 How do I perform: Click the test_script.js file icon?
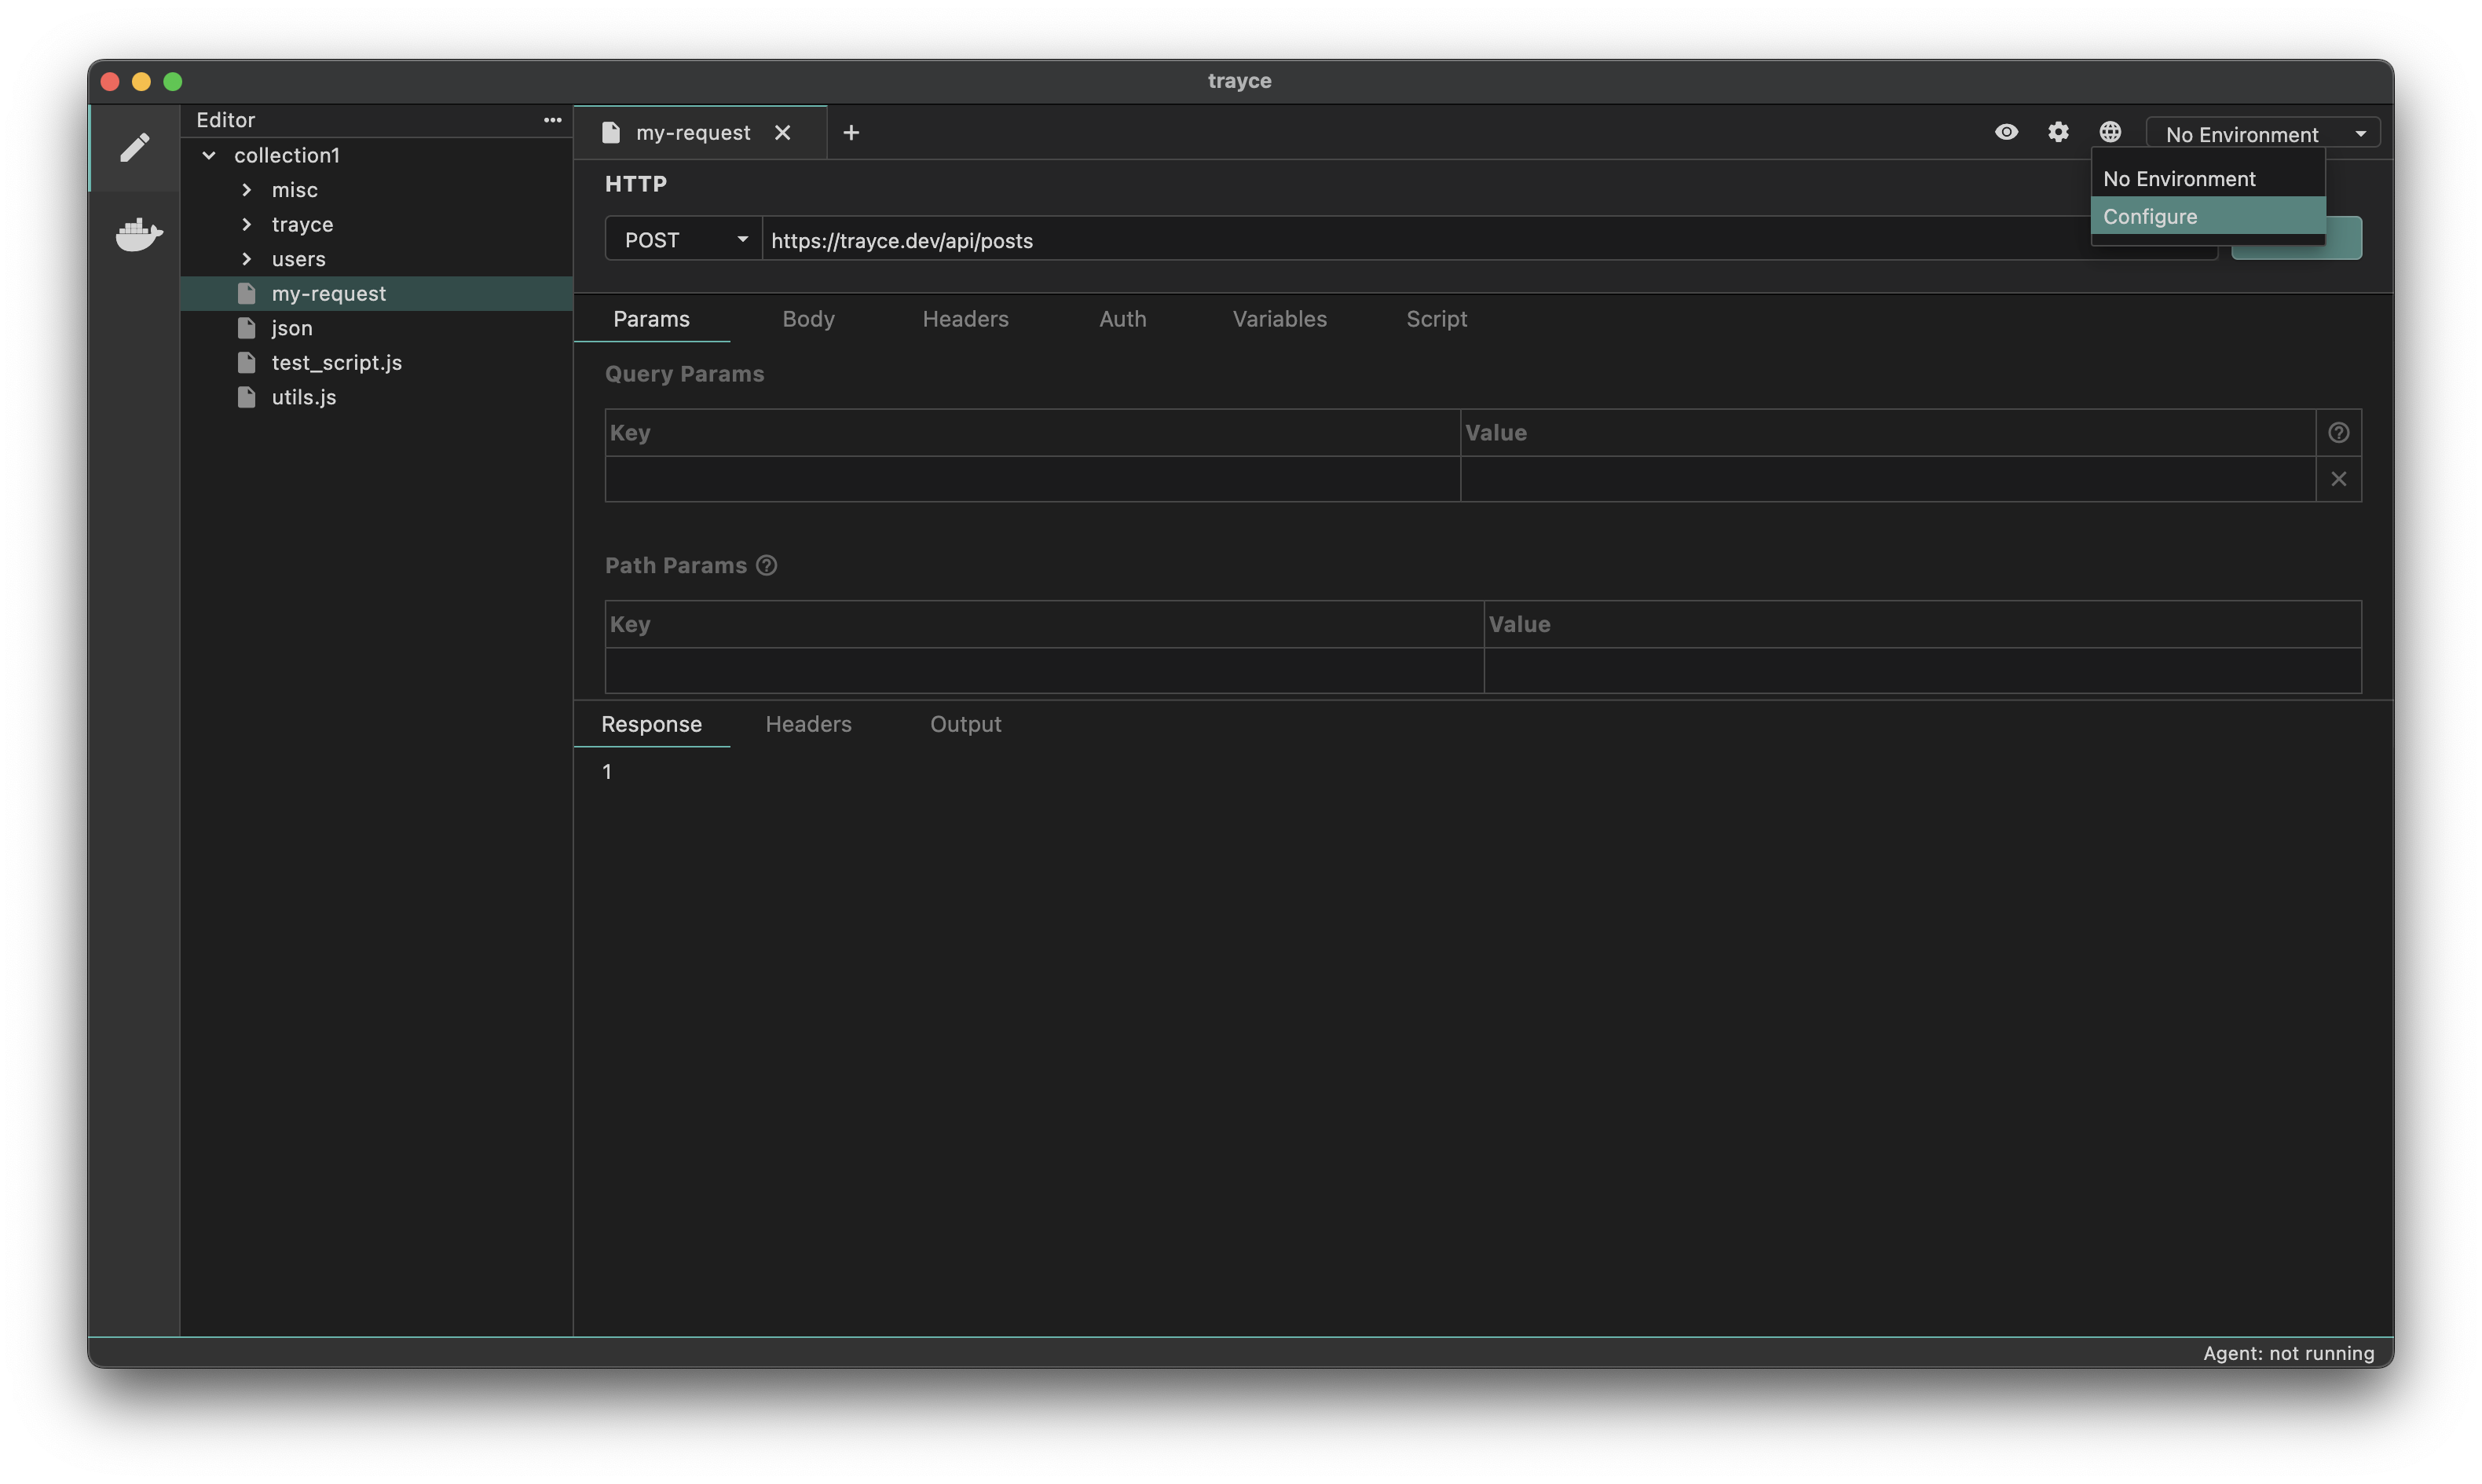click(247, 363)
